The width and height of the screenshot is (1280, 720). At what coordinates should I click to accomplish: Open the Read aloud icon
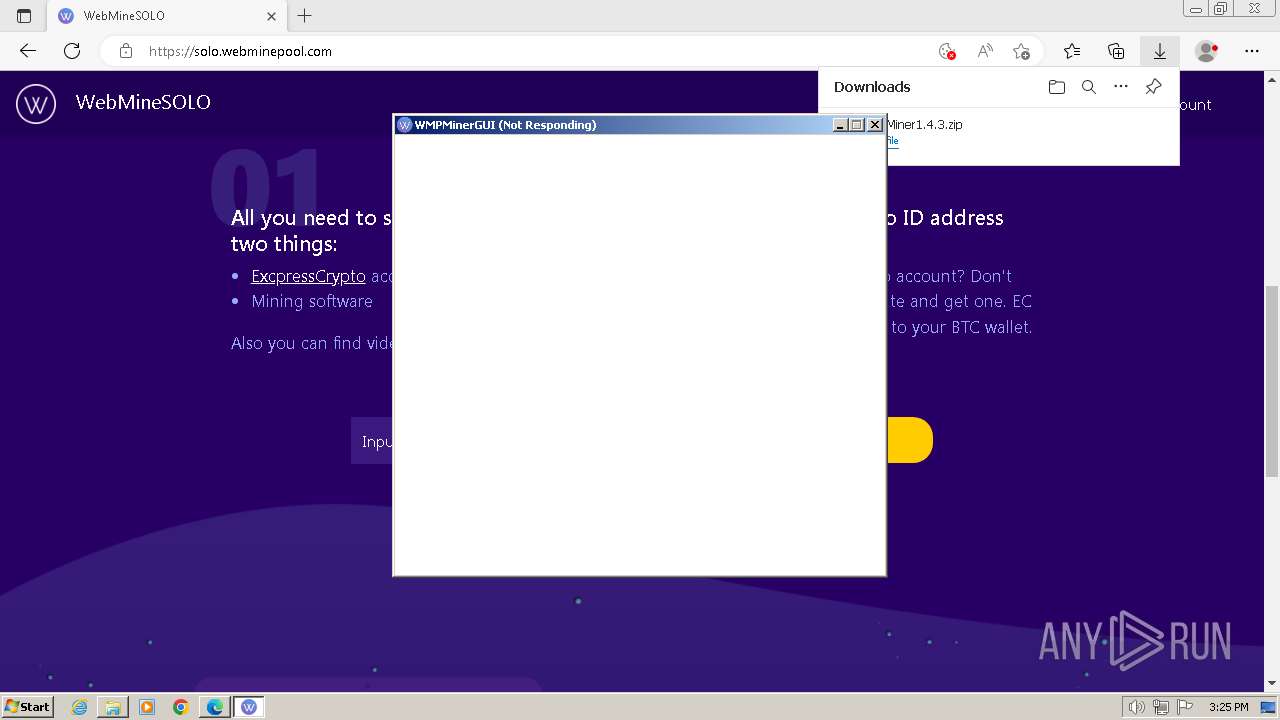tap(985, 51)
